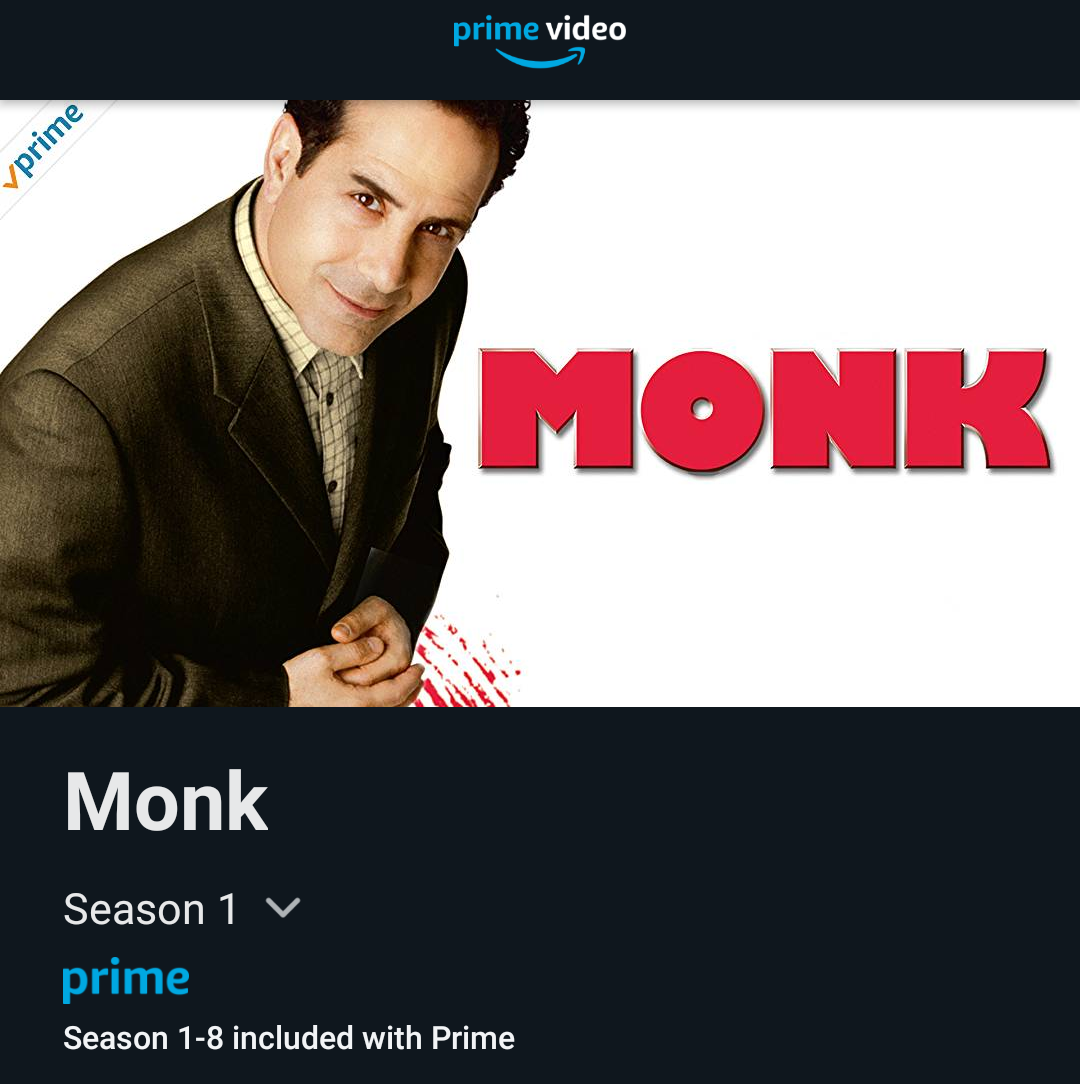This screenshot has height=1084, width=1080.
Task: Click Season 1-8 included with Prime text
Action: (289, 1038)
